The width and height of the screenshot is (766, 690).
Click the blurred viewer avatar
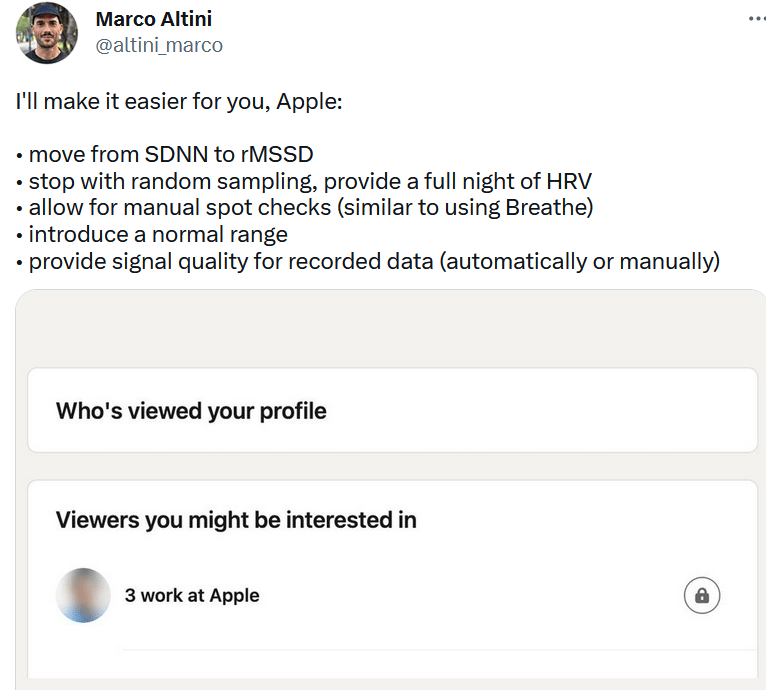coord(83,596)
